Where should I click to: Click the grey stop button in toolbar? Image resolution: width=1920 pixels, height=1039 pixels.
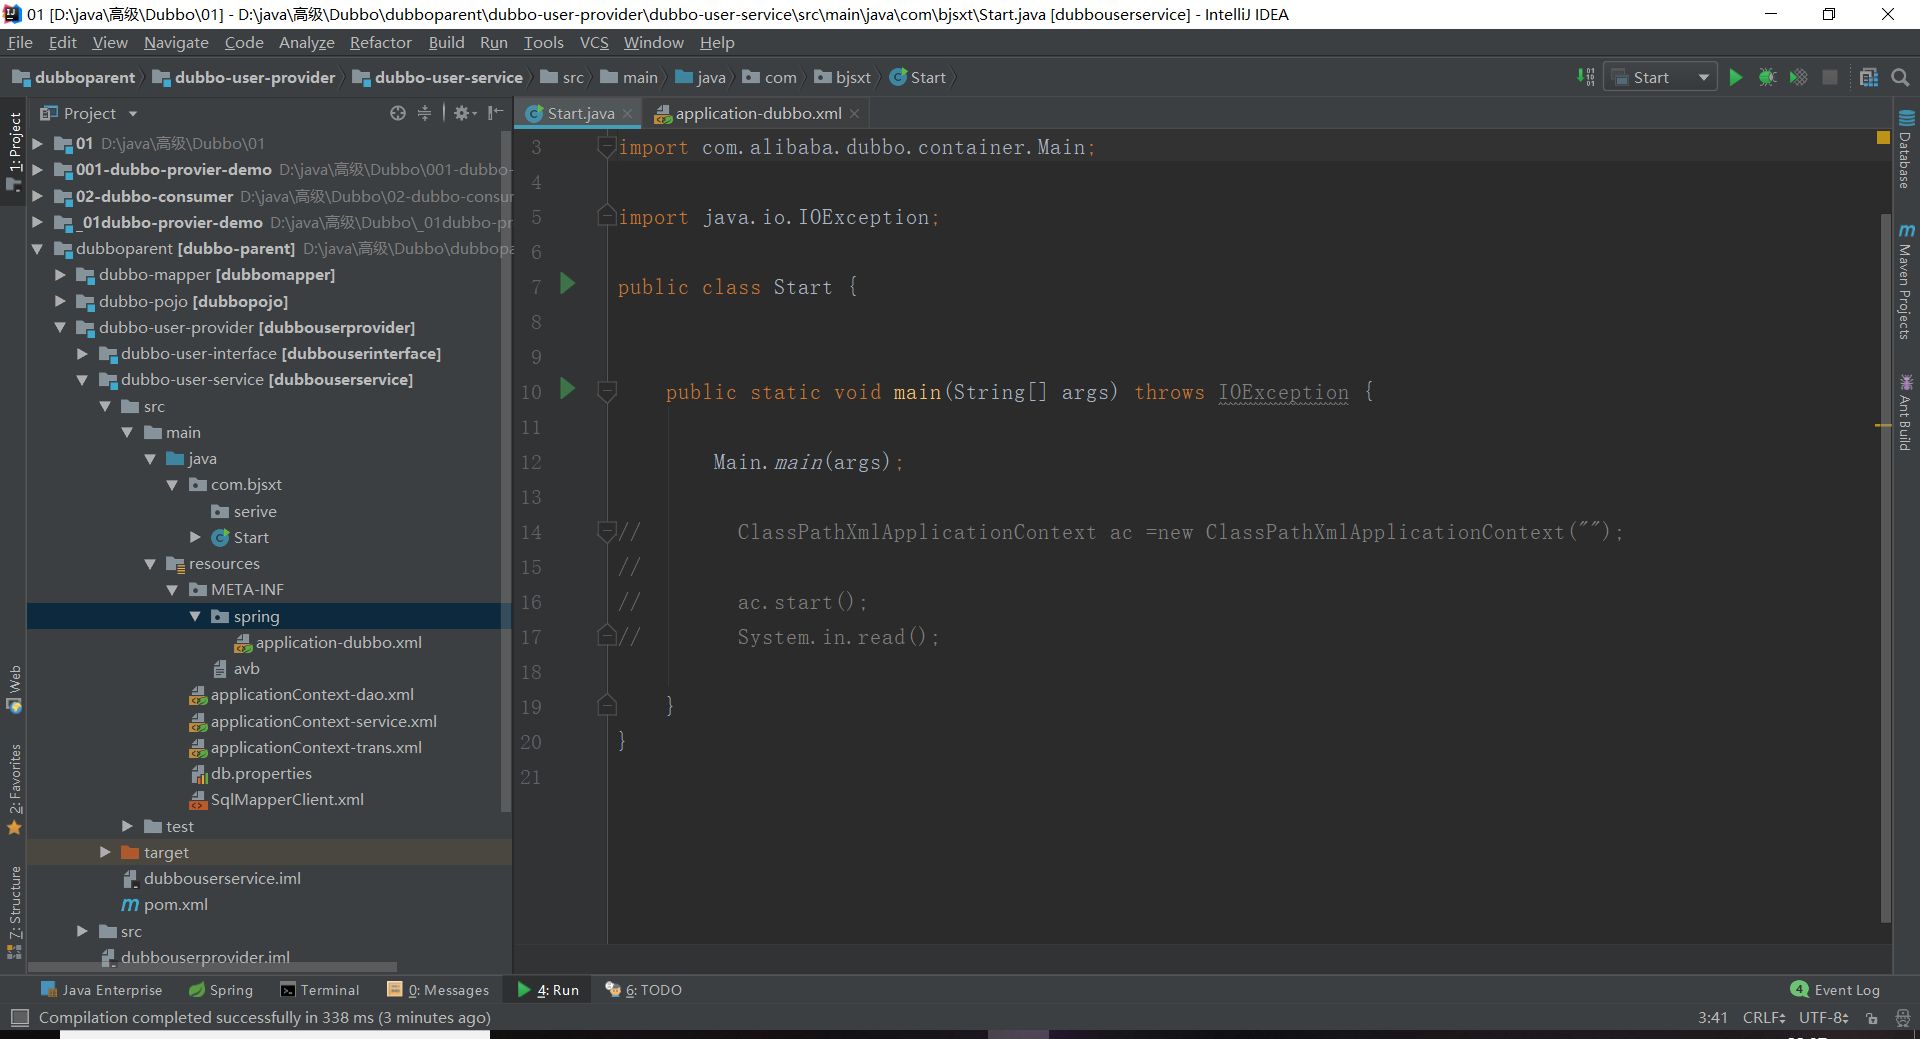[1830, 77]
